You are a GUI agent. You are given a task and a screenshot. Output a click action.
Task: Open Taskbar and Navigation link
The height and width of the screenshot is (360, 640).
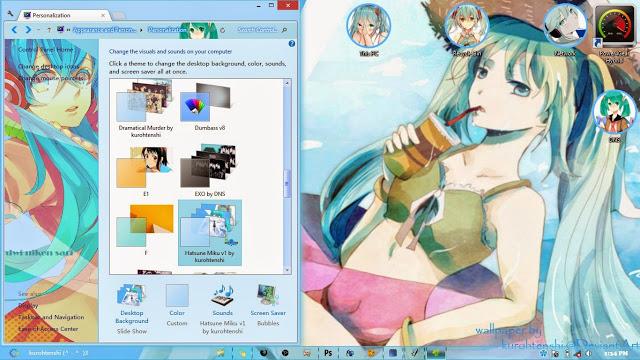51,317
